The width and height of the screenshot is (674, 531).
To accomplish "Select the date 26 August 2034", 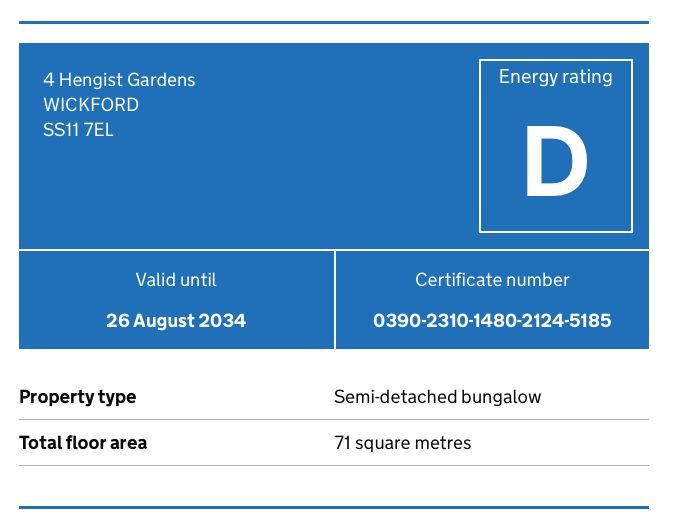I will pos(176,321).
